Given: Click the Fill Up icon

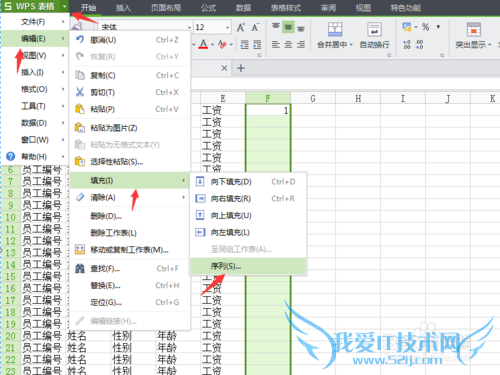Looking at the screenshot, I should [x=200, y=215].
